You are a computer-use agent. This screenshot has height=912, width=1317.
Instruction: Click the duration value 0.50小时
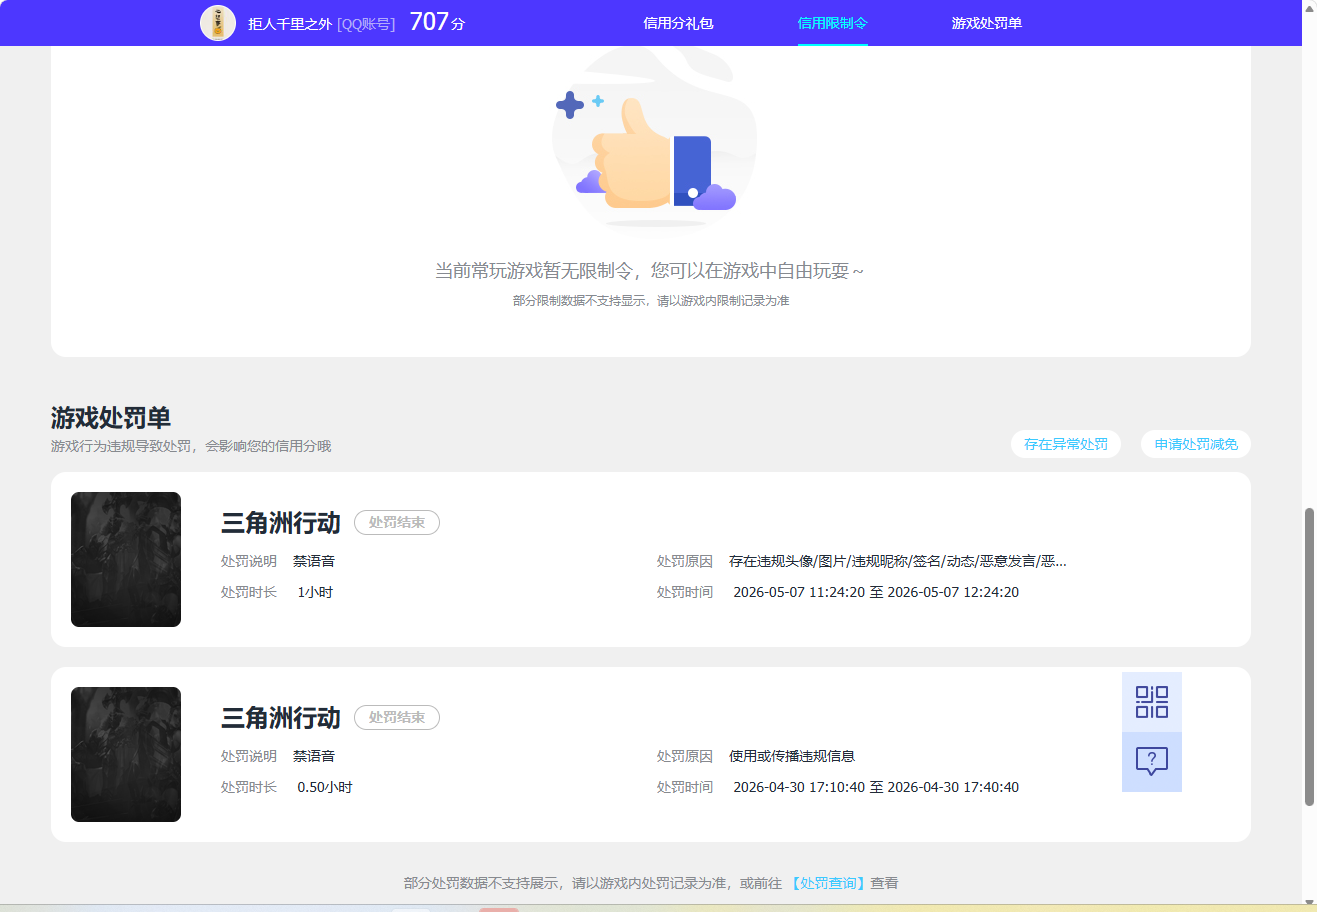click(x=325, y=787)
